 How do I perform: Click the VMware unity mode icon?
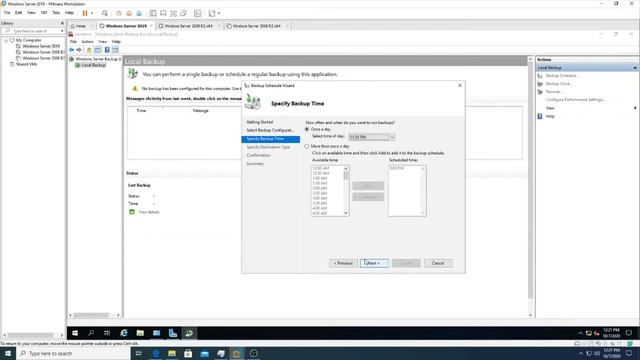pos(183,13)
